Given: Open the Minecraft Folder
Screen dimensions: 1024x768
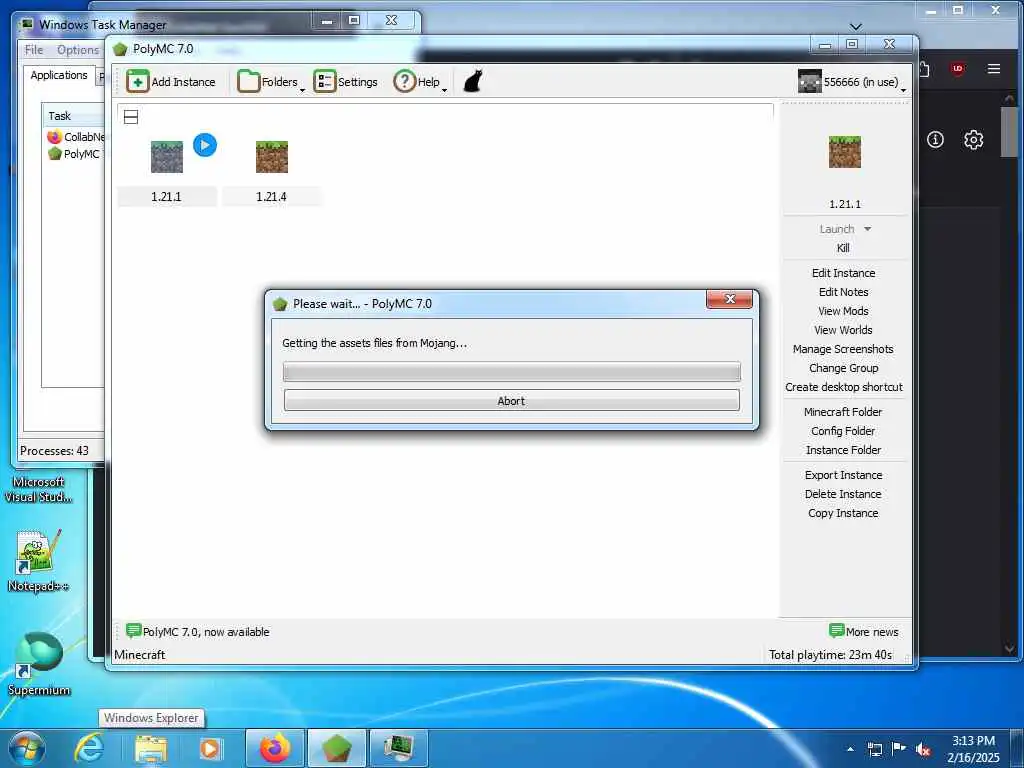Looking at the screenshot, I should (842, 412).
